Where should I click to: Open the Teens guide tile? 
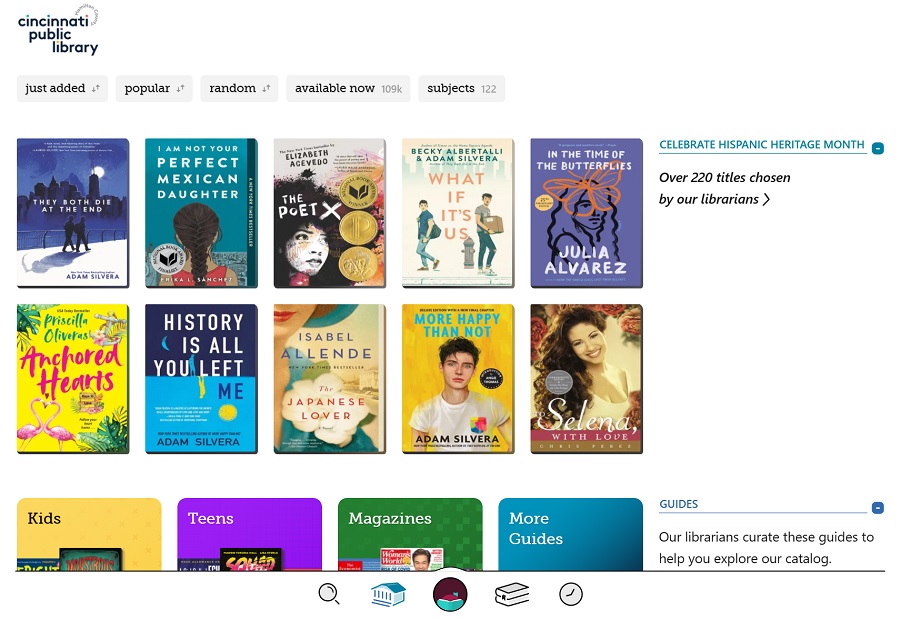pos(249,534)
